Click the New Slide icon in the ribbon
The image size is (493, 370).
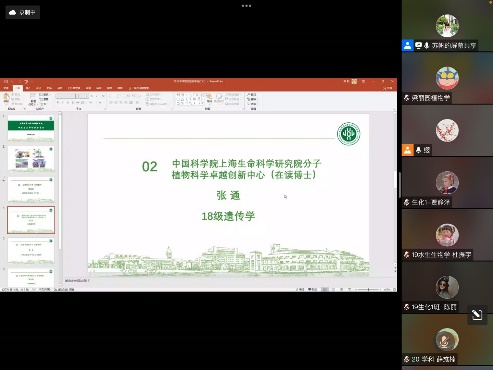(x=33, y=99)
